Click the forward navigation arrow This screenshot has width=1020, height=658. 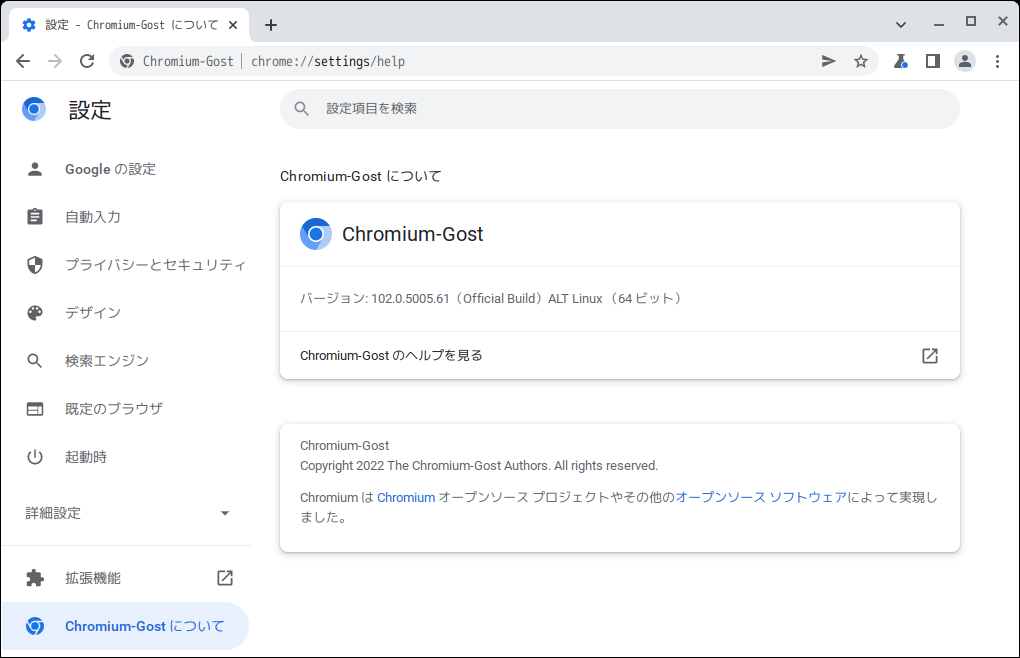pos(55,61)
